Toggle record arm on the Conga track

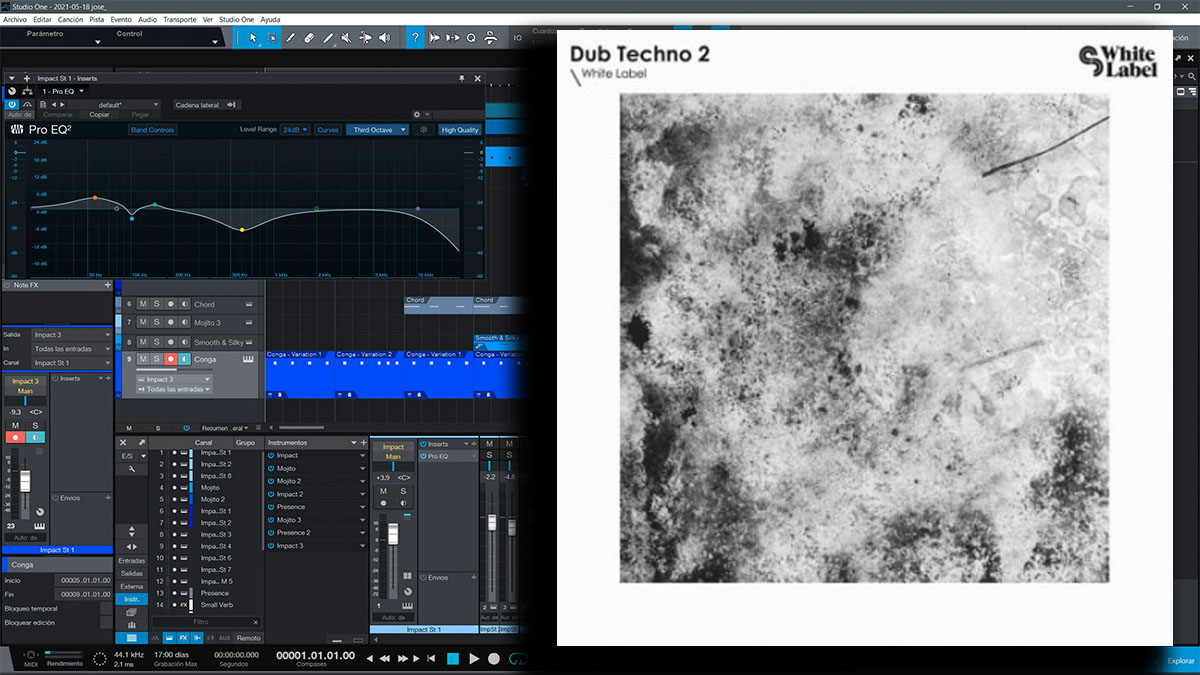170,359
